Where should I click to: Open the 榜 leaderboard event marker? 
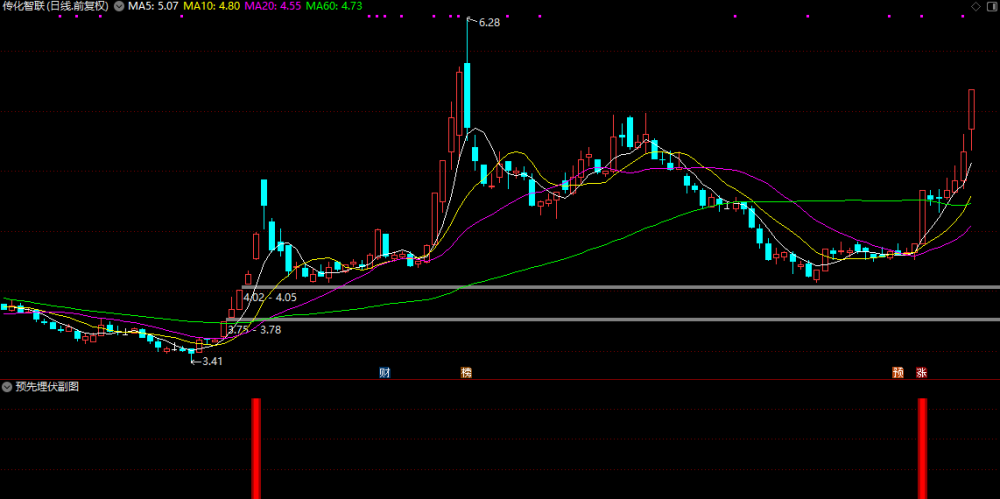(467, 373)
